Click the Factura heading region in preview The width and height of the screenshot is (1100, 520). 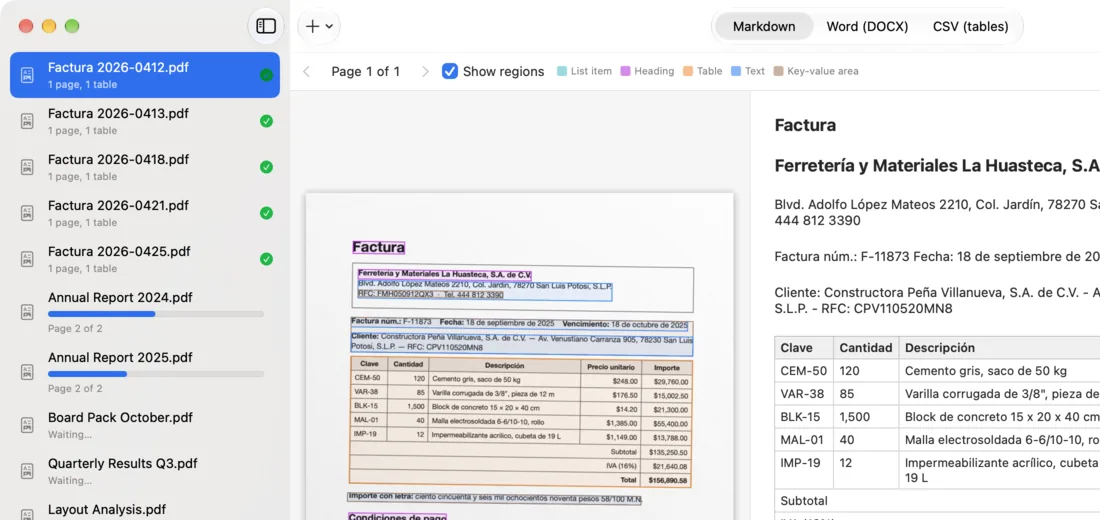[378, 247]
